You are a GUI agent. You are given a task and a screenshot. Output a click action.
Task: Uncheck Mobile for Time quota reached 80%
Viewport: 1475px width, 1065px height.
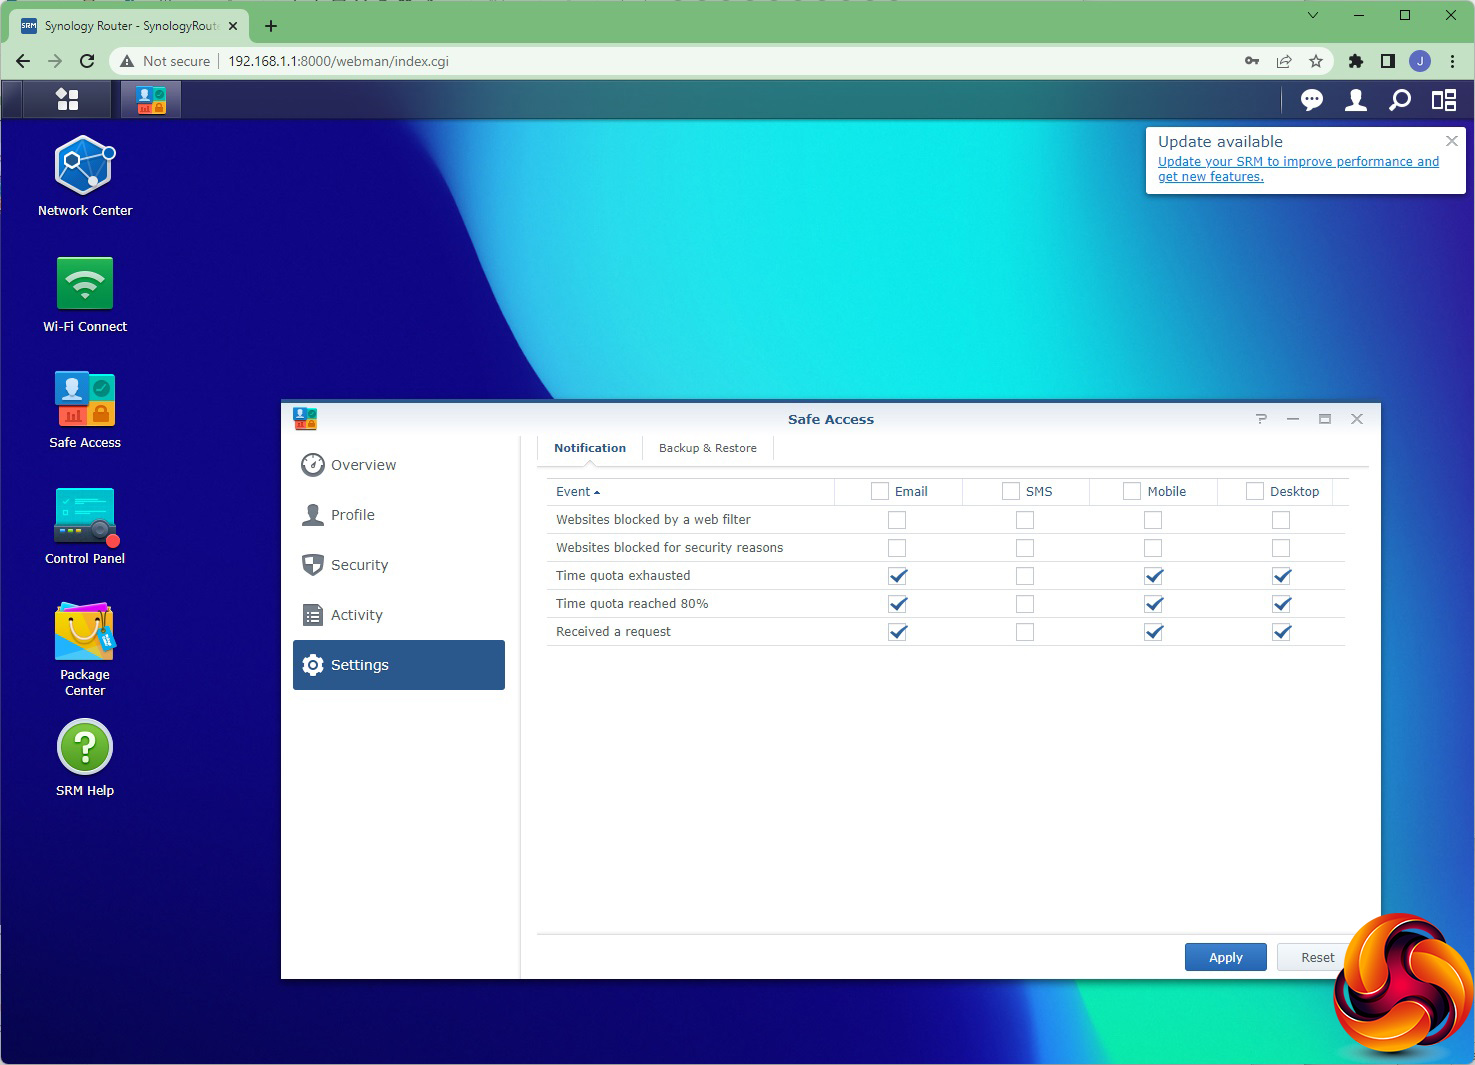tap(1153, 604)
